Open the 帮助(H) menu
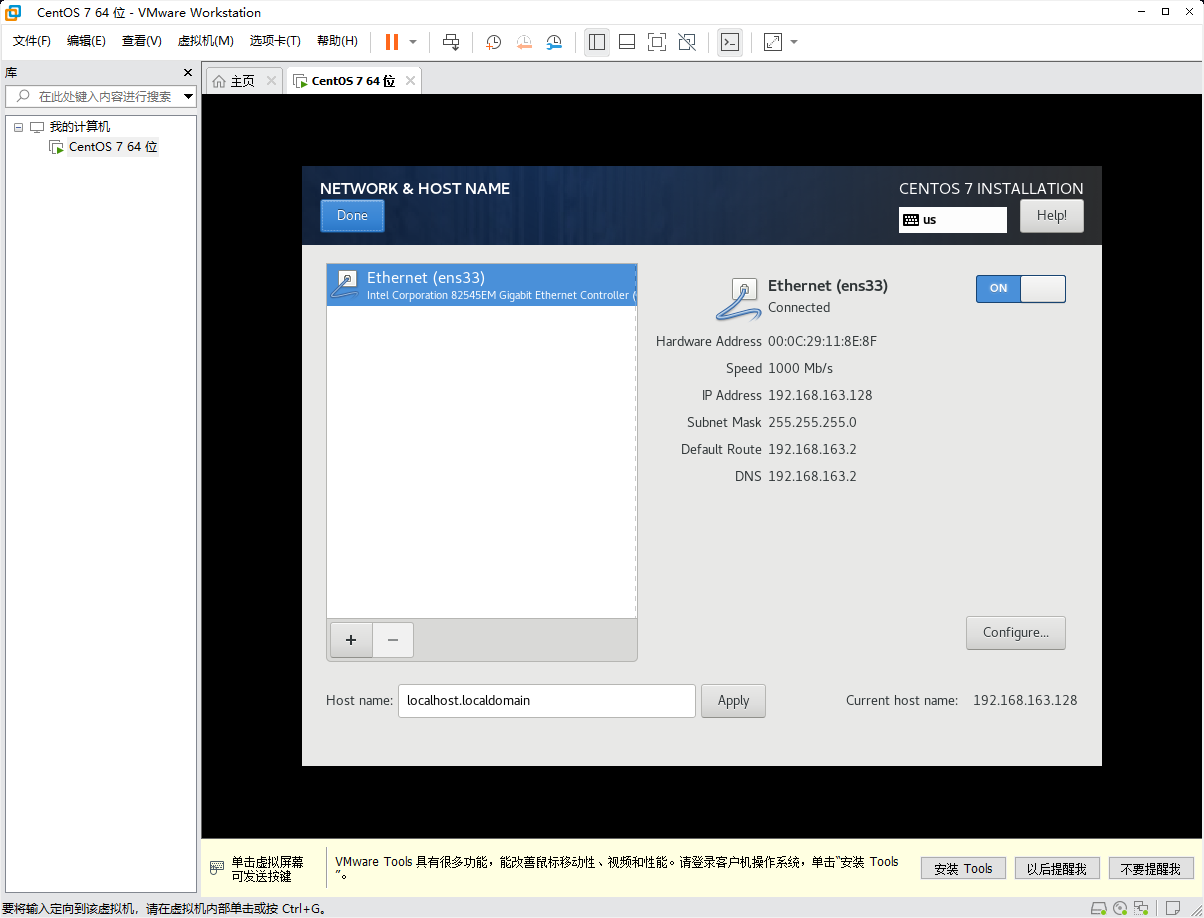Viewport: 1204px width, 918px height. coord(337,41)
